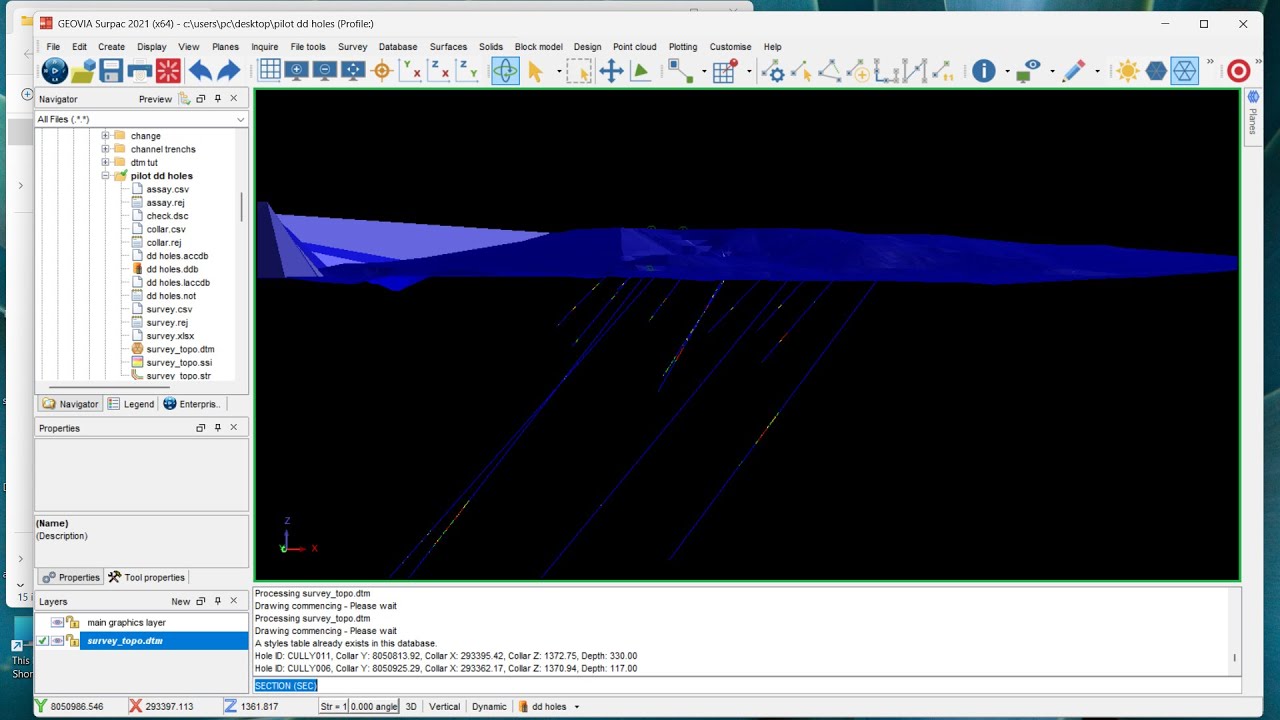Click the blue Redo arrow
The width and height of the screenshot is (1280, 720).
click(229, 71)
